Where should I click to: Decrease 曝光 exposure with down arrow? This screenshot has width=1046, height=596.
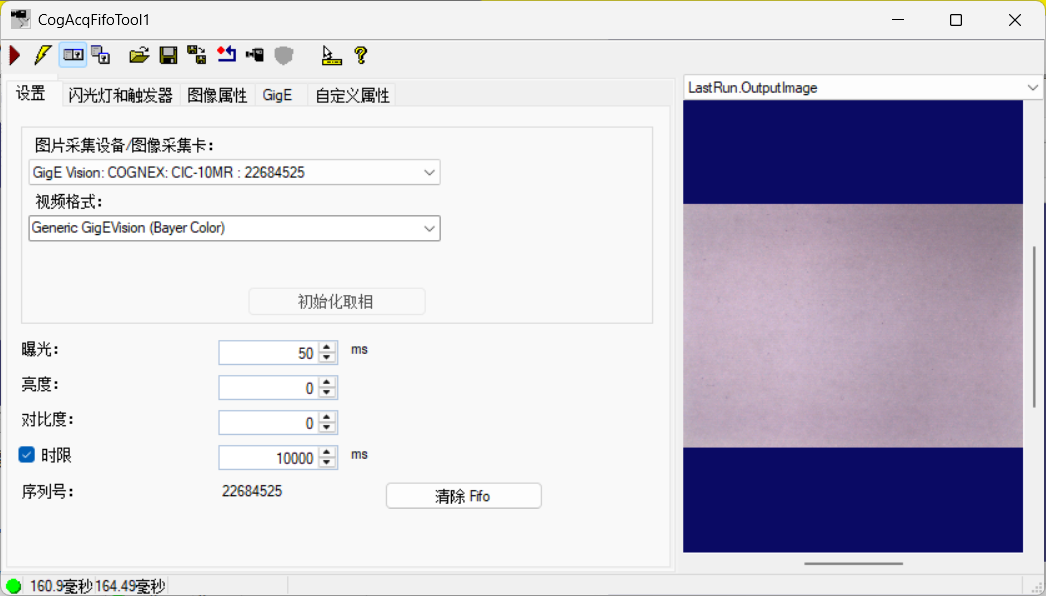327,358
